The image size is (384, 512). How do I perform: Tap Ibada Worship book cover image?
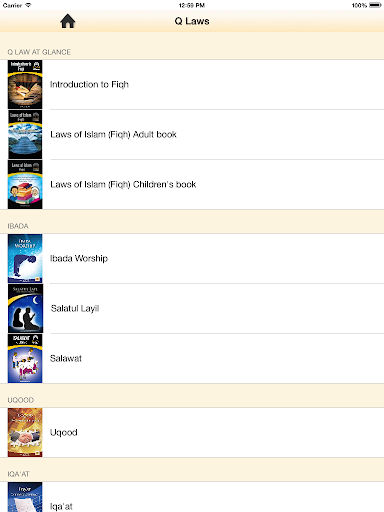(25, 258)
